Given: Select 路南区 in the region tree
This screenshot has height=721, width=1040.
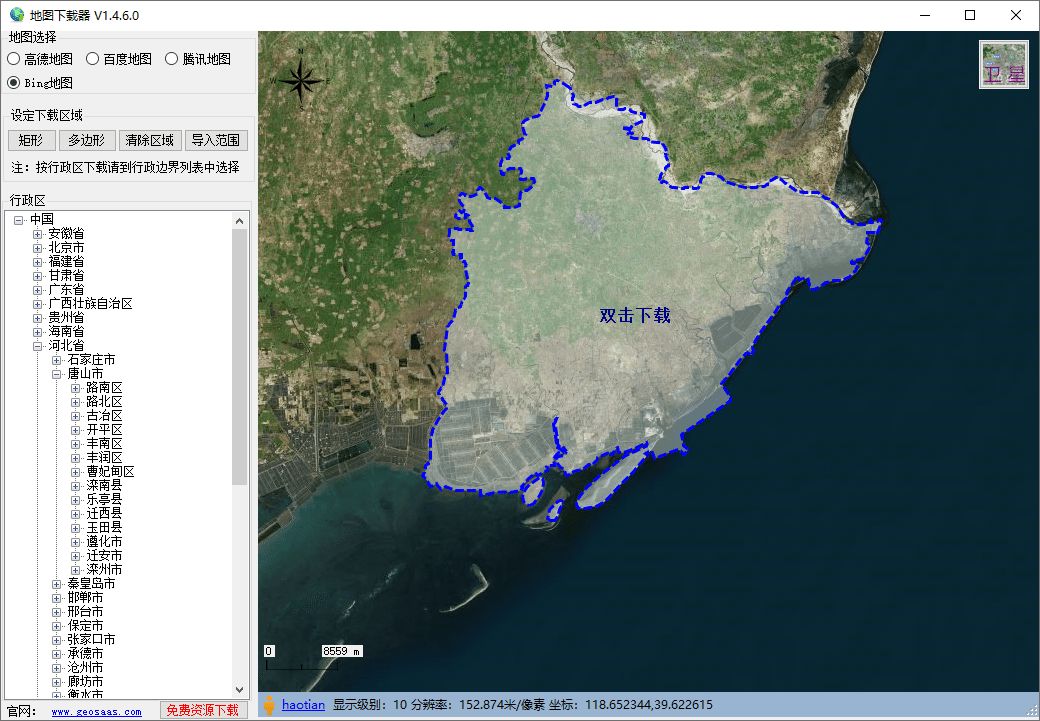Looking at the screenshot, I should tap(104, 387).
